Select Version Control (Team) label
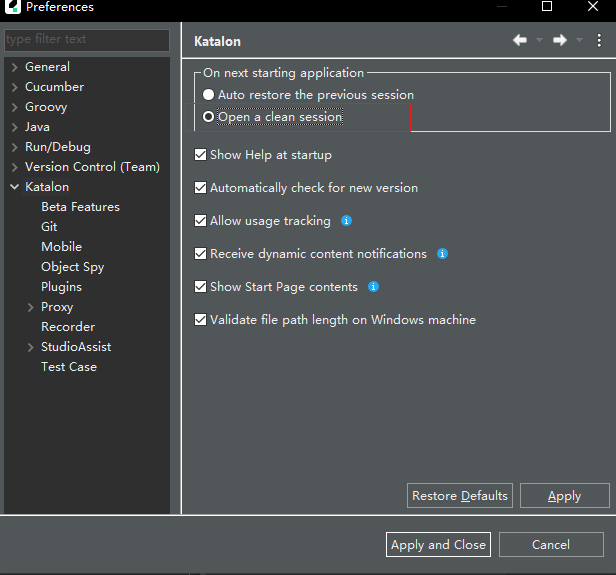The width and height of the screenshot is (616, 575). pyautogui.click(x=93, y=167)
